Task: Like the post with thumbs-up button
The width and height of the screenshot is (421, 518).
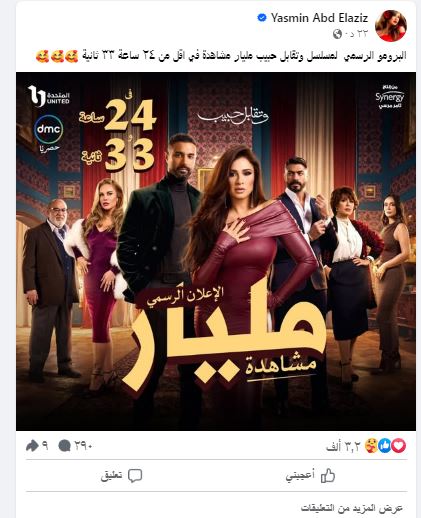Action: point(310,476)
